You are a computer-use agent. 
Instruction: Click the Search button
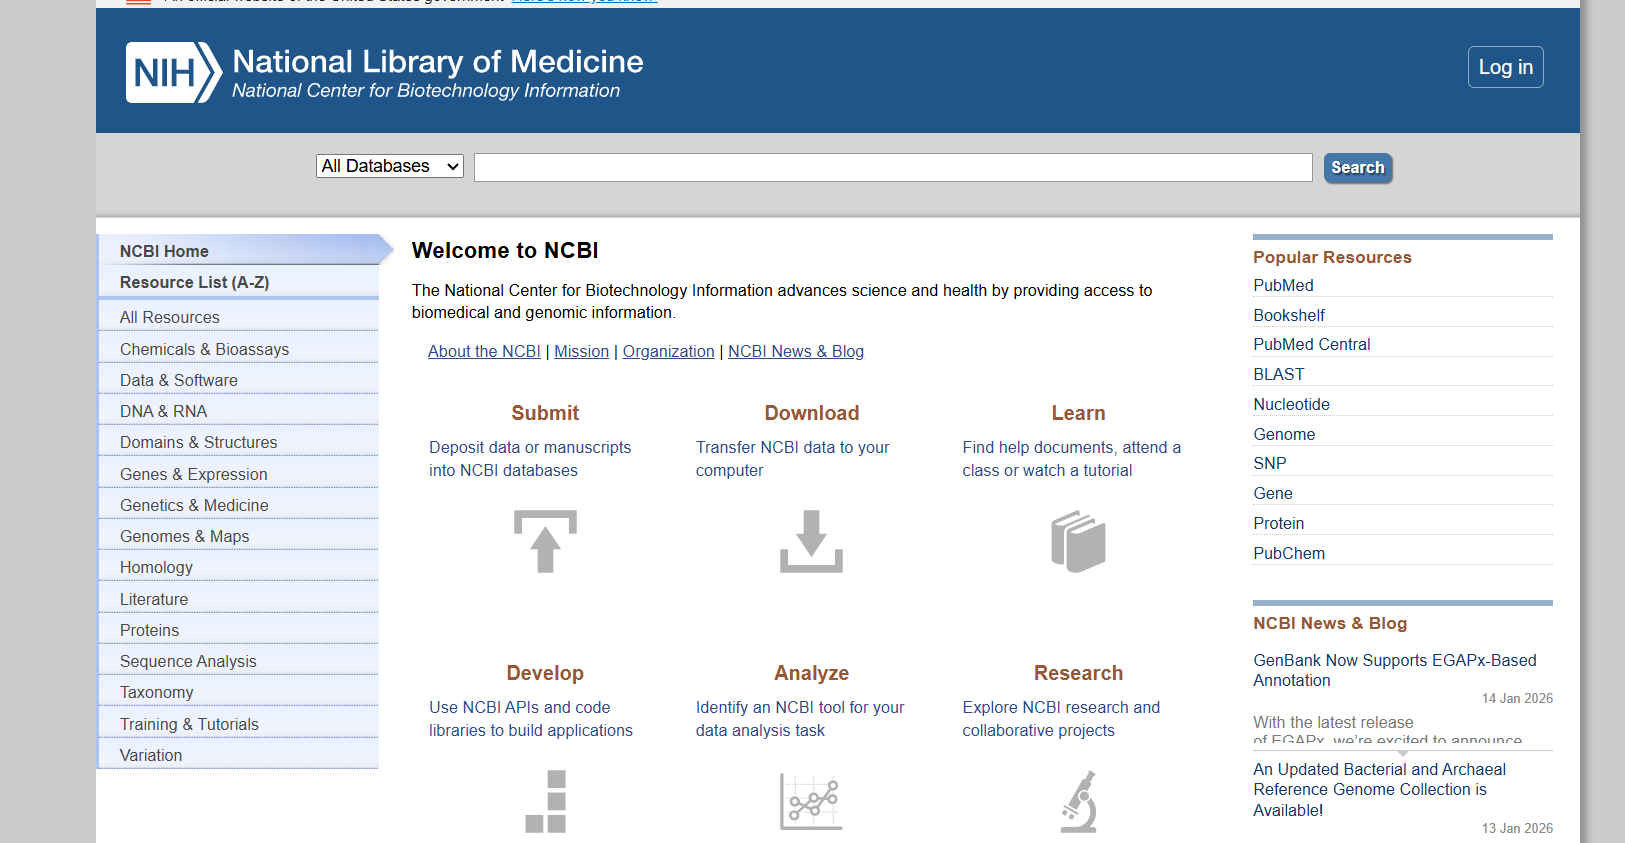(1357, 167)
